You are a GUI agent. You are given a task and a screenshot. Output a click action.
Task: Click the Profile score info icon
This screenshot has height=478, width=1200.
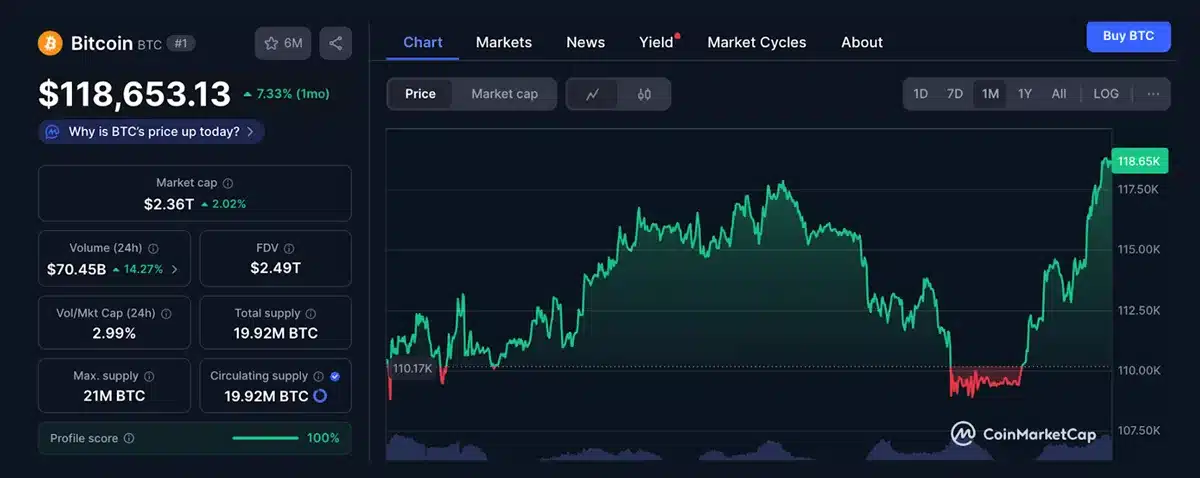coord(129,438)
